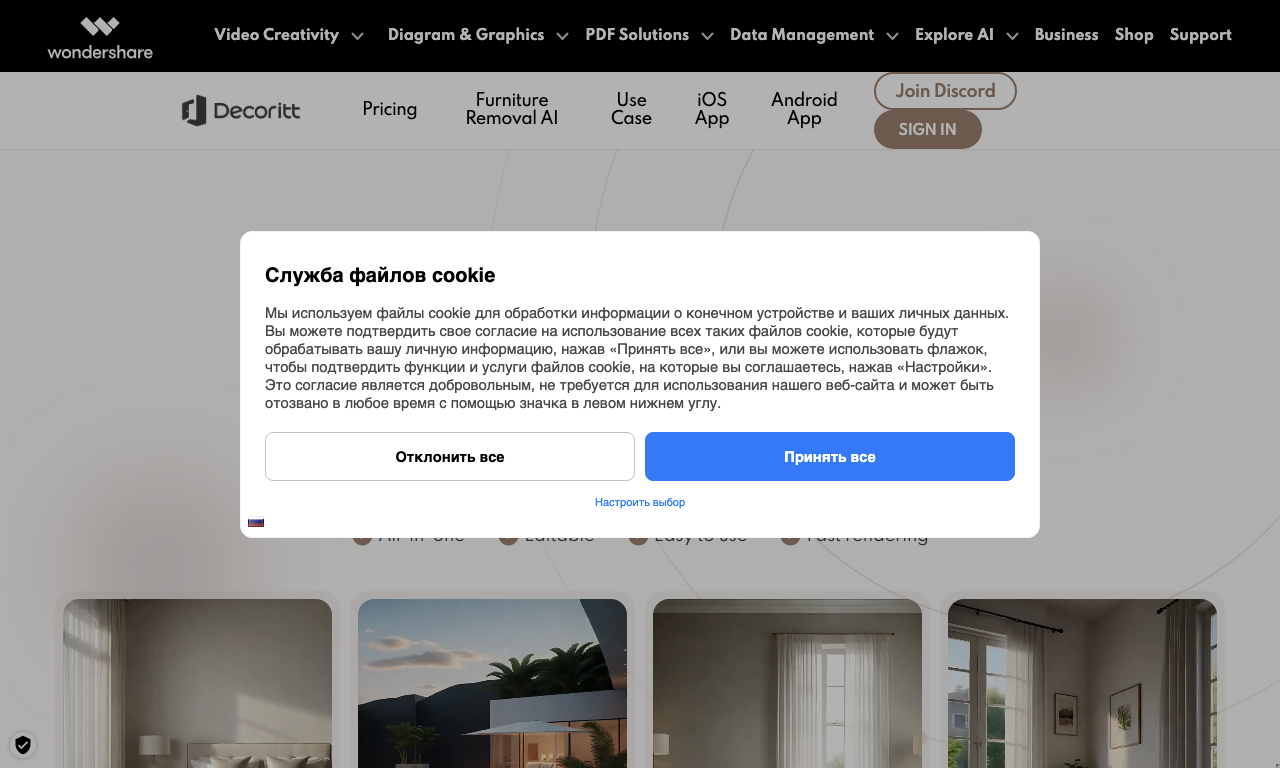
Task: Open the Decoritt logo home link
Action: click(x=241, y=110)
